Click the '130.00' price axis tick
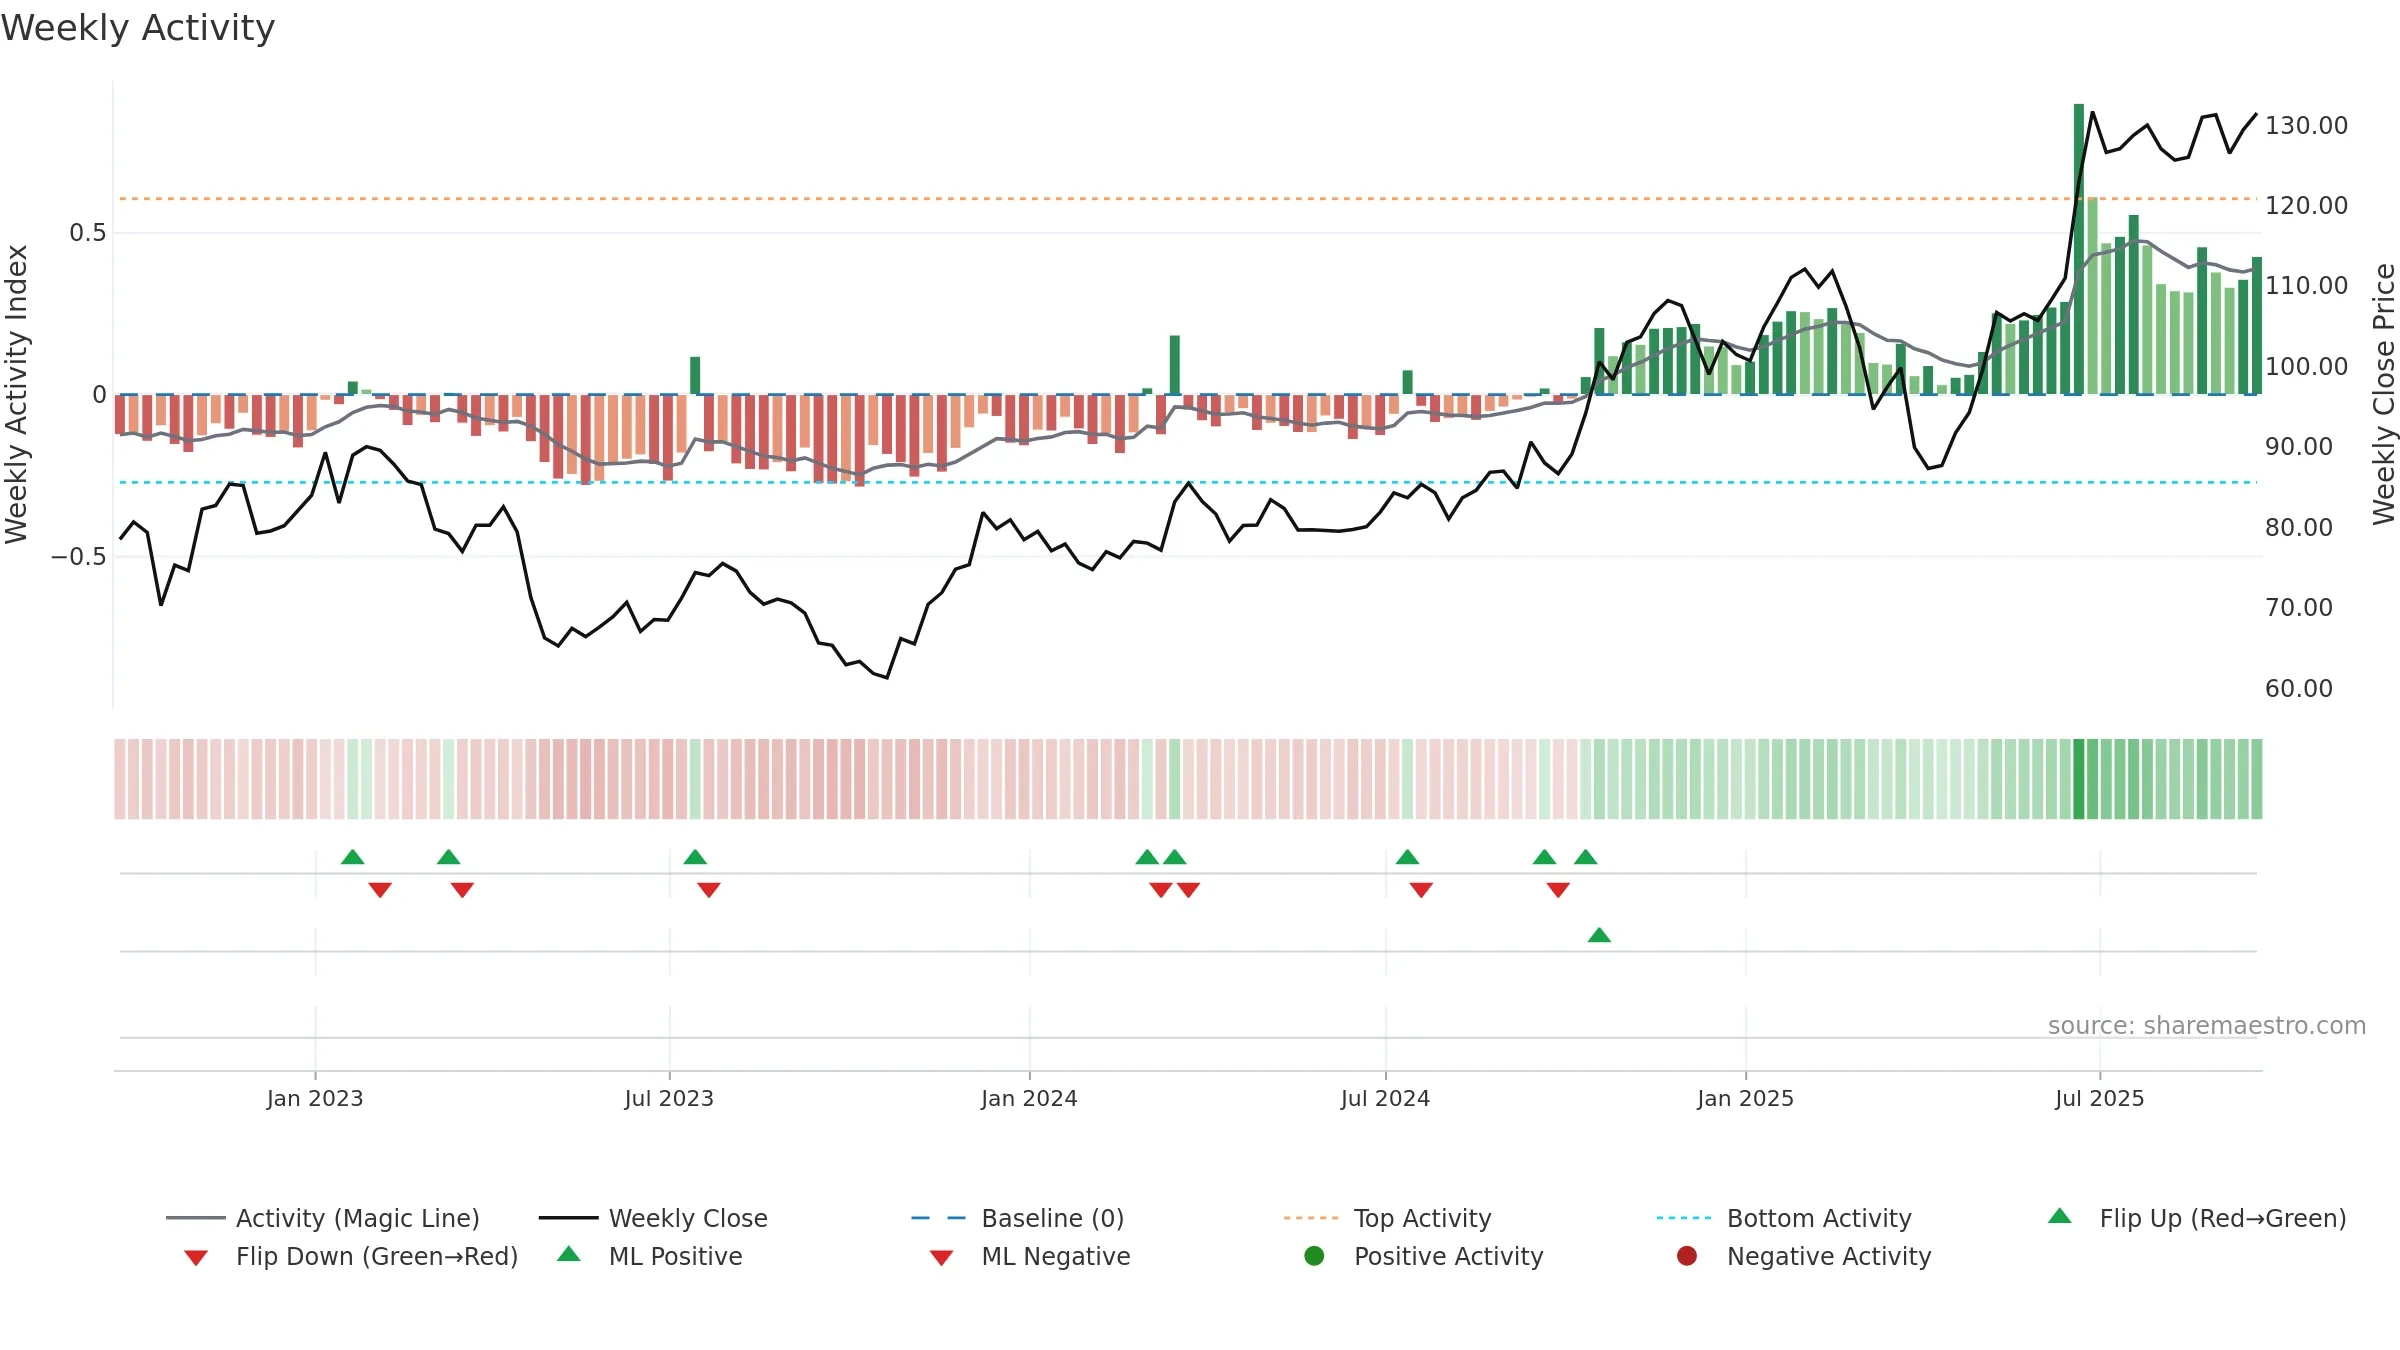Image resolution: width=2400 pixels, height=1350 pixels. pyautogui.click(x=2306, y=125)
